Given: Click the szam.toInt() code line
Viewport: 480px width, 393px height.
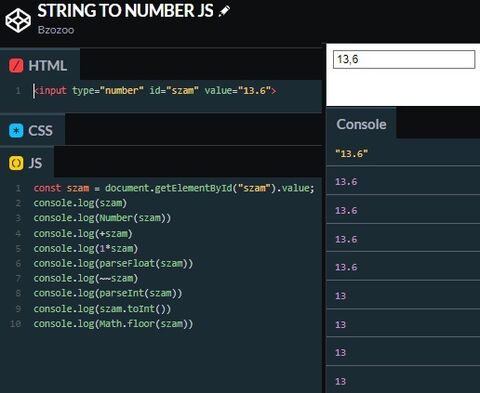Looking at the screenshot, I should [x=102, y=309].
